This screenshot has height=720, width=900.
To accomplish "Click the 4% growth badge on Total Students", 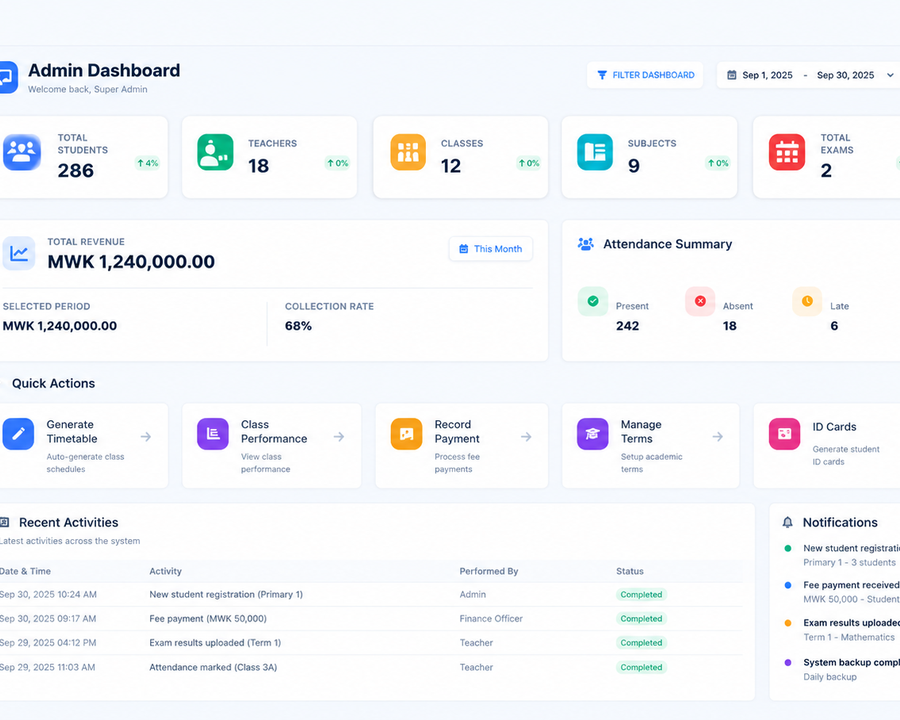I will pyautogui.click(x=148, y=163).
